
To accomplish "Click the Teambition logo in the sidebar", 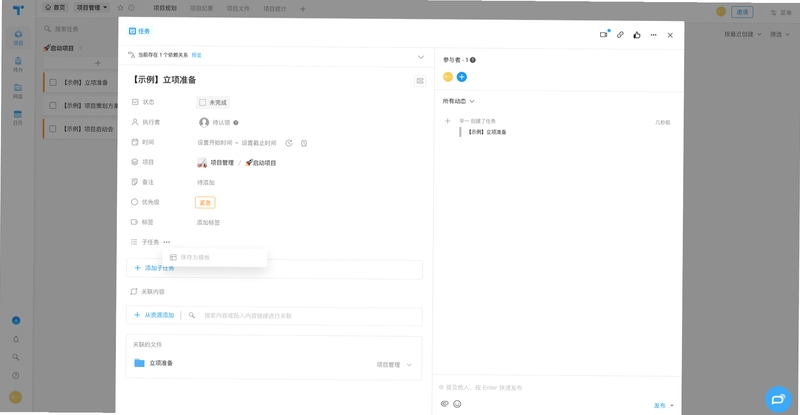I will tap(18, 10).
